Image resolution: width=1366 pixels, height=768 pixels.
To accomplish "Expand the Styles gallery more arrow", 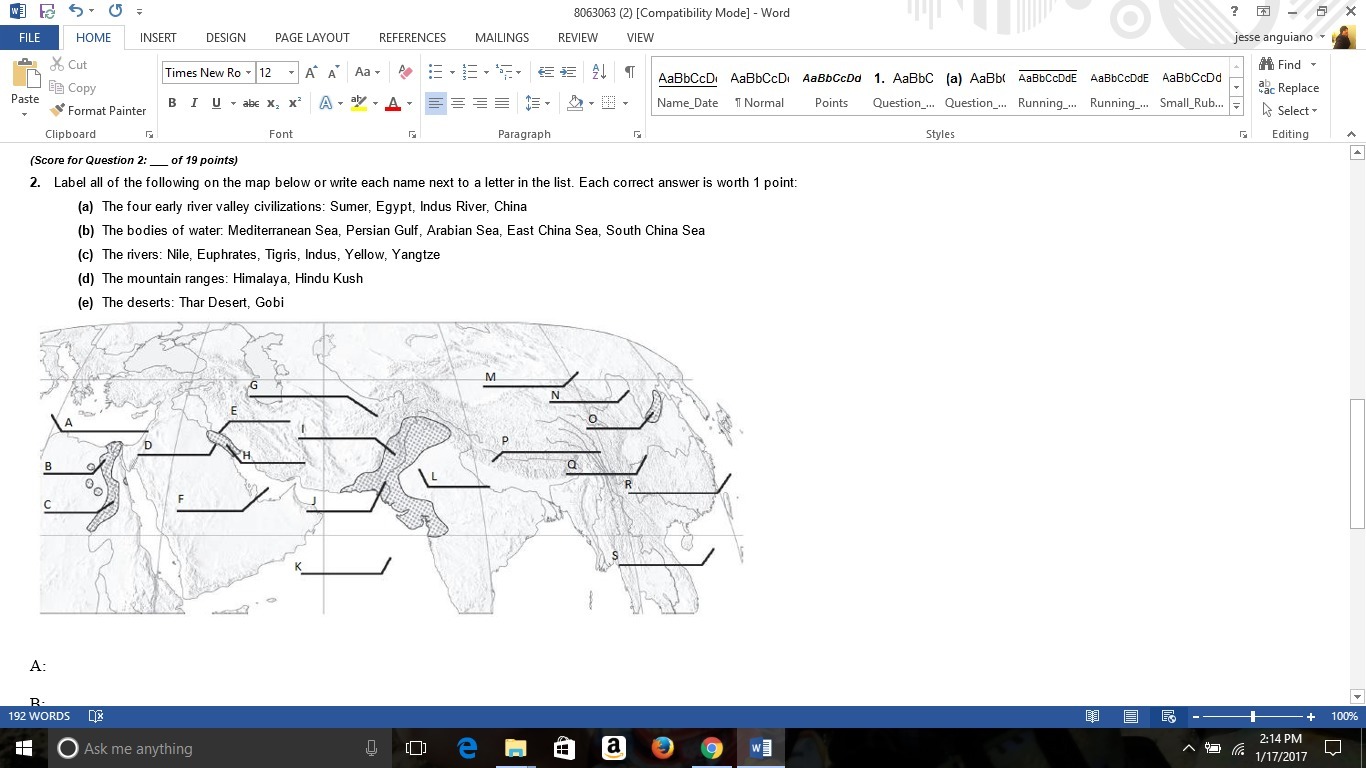I will [1237, 107].
